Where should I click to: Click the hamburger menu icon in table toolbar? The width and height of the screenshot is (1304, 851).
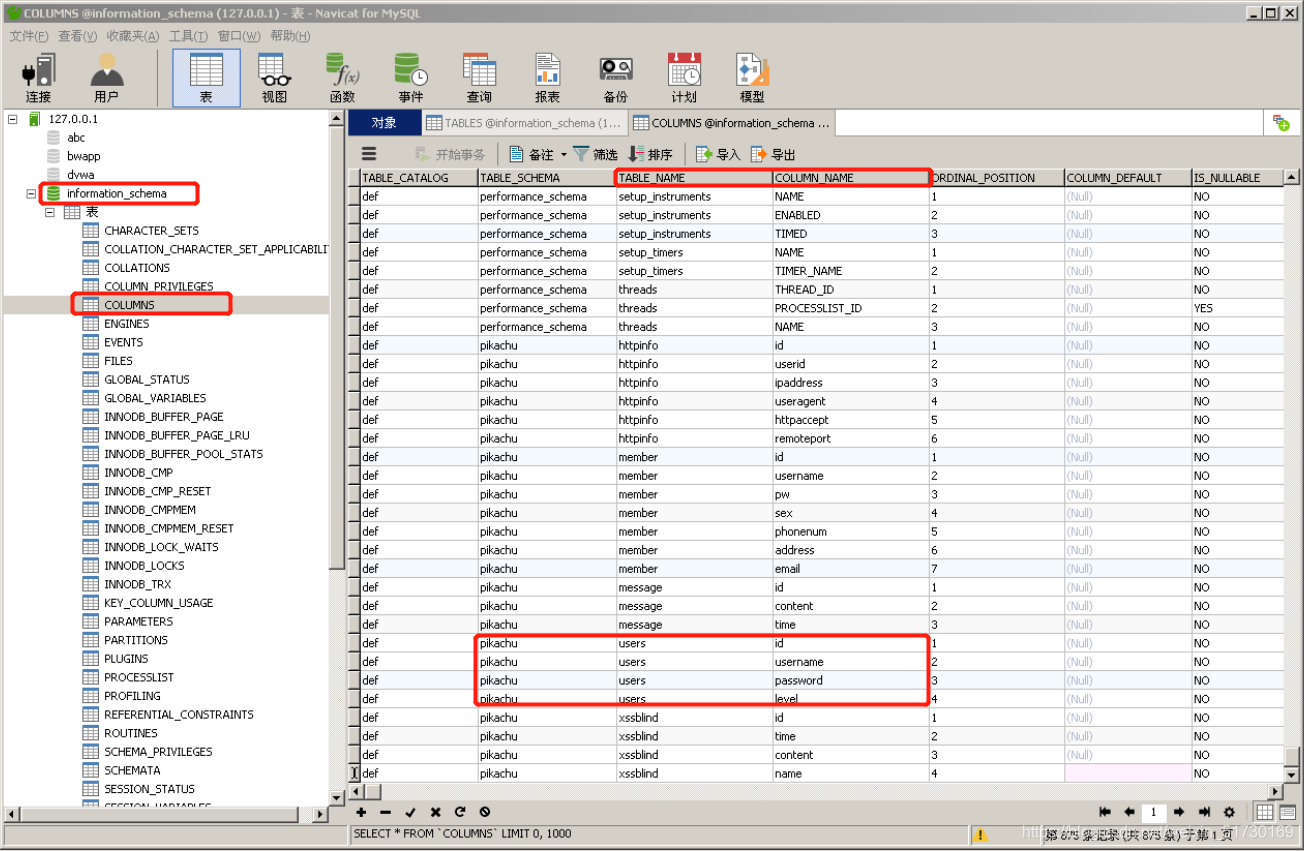pyautogui.click(x=369, y=154)
